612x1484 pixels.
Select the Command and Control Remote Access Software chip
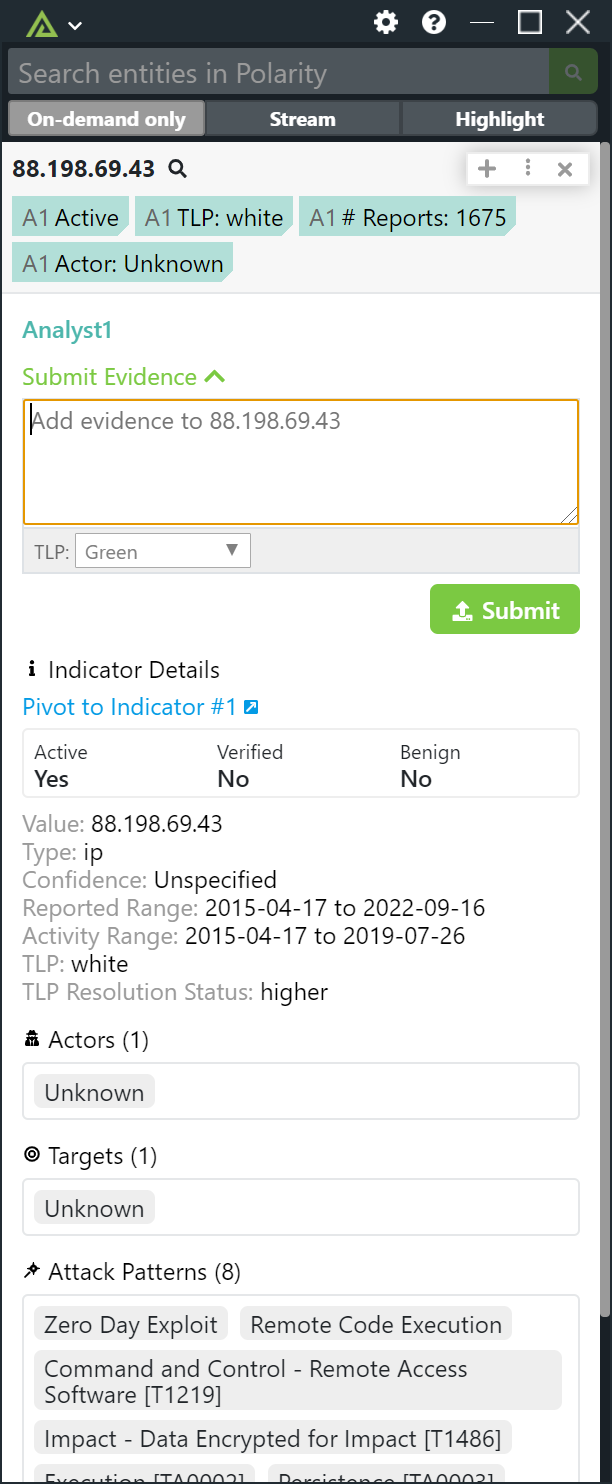tap(298, 1380)
